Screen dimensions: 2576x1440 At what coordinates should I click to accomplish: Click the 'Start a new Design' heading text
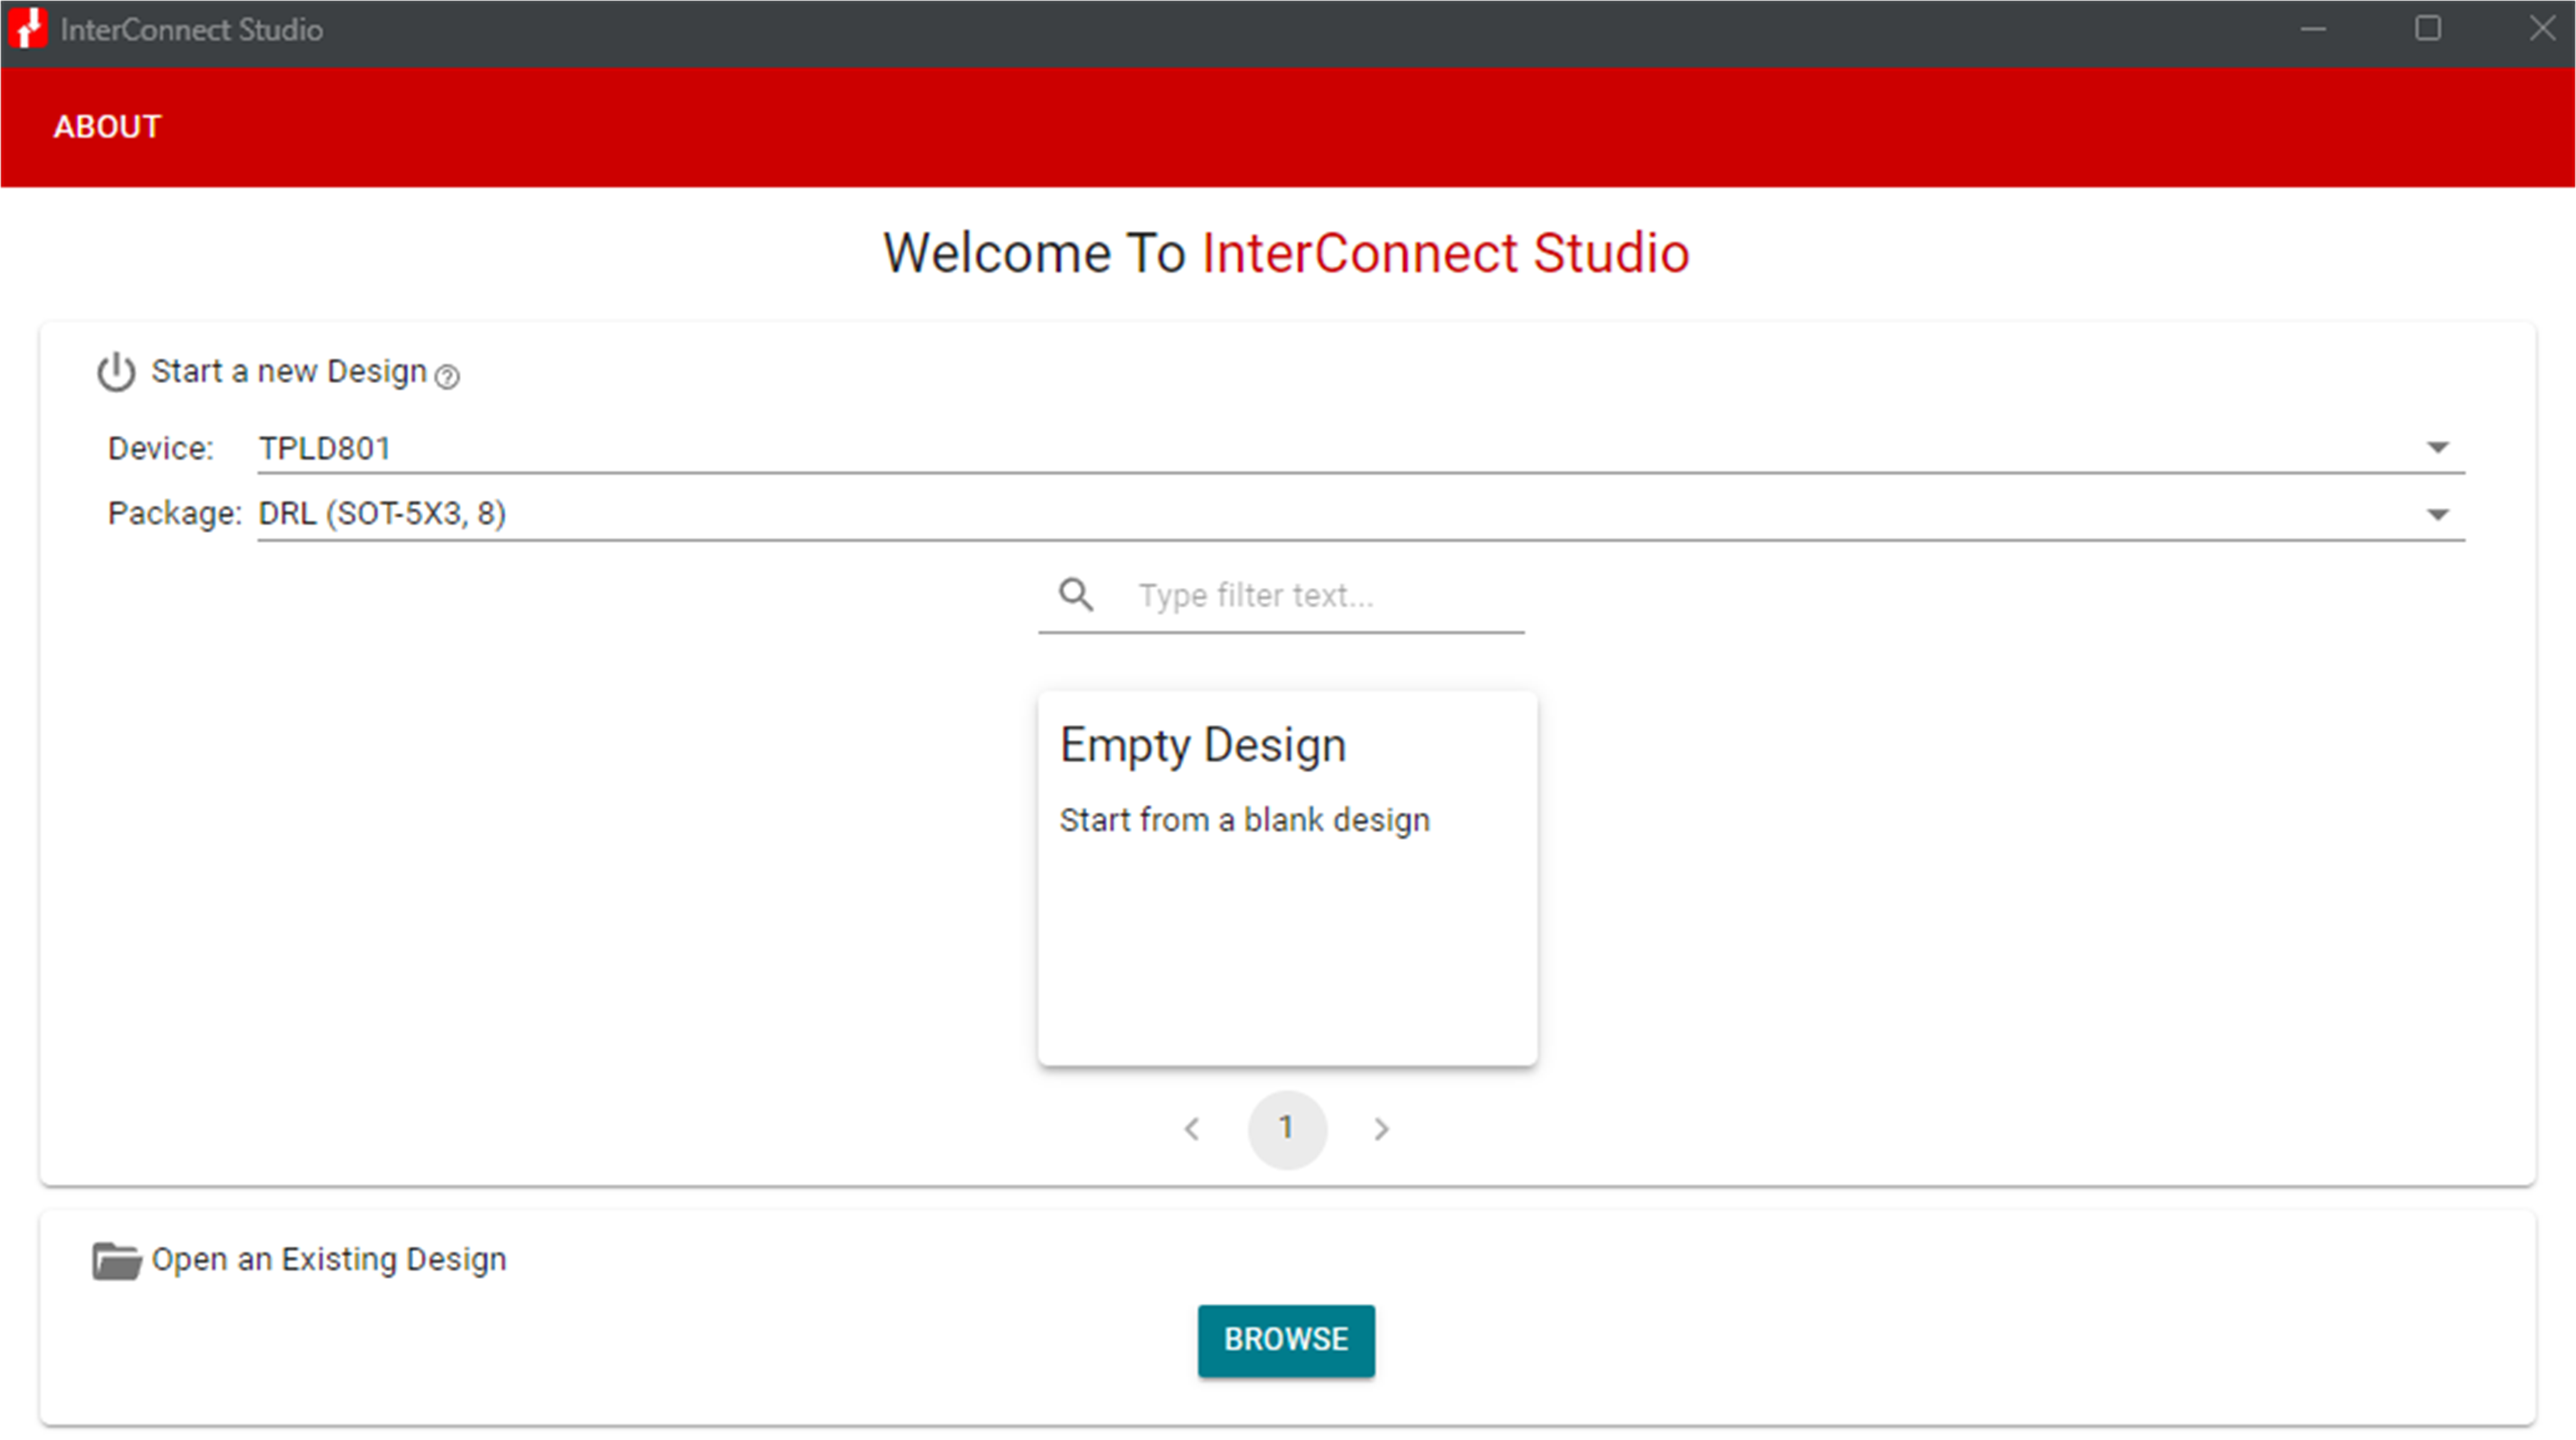(289, 371)
